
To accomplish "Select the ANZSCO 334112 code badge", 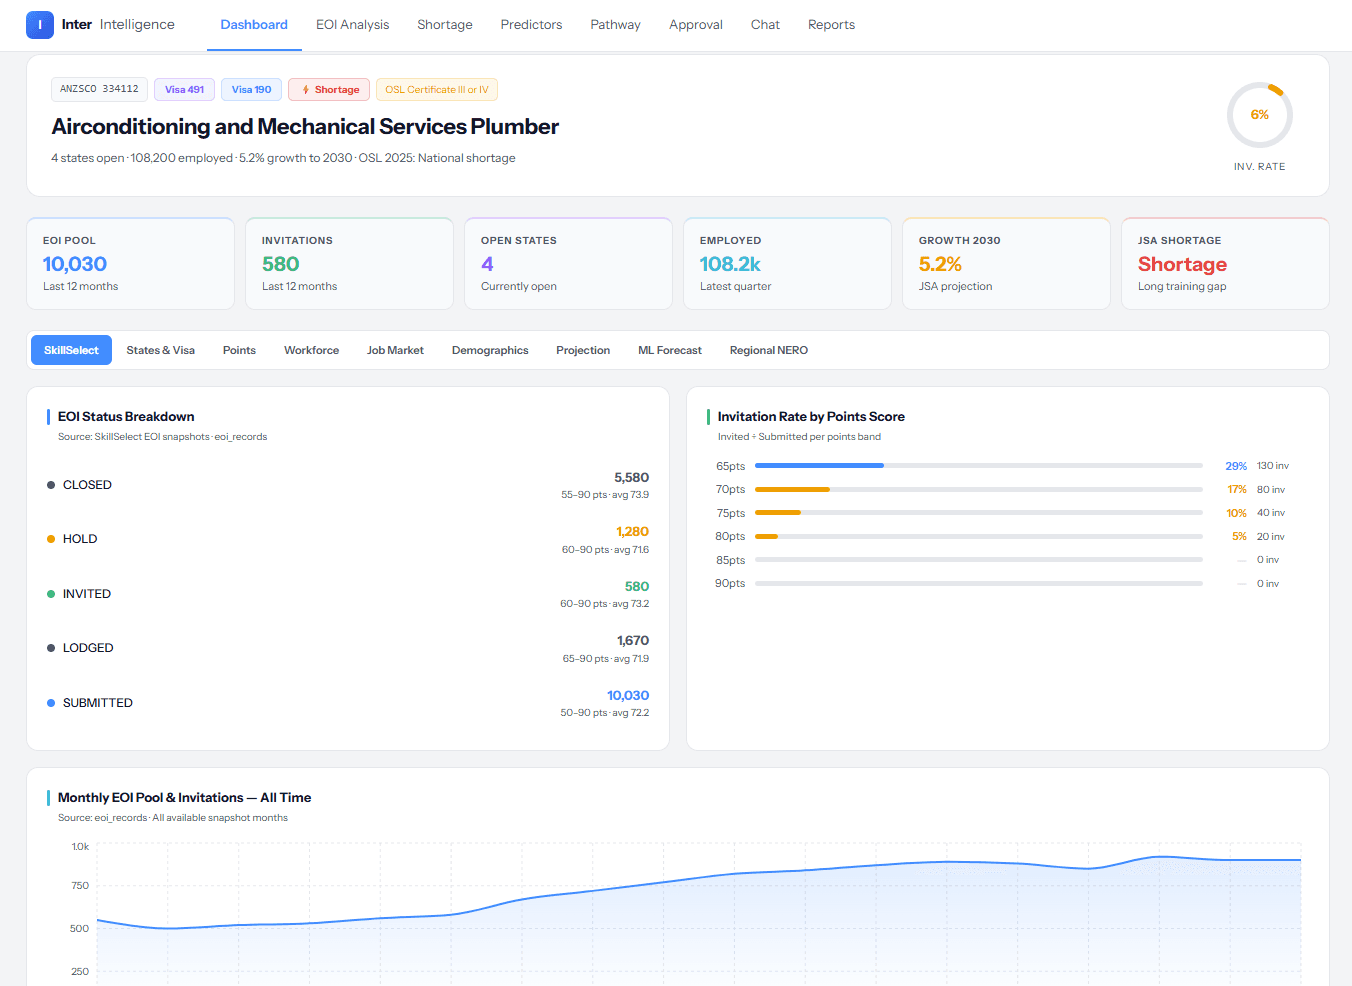I will [x=99, y=89].
